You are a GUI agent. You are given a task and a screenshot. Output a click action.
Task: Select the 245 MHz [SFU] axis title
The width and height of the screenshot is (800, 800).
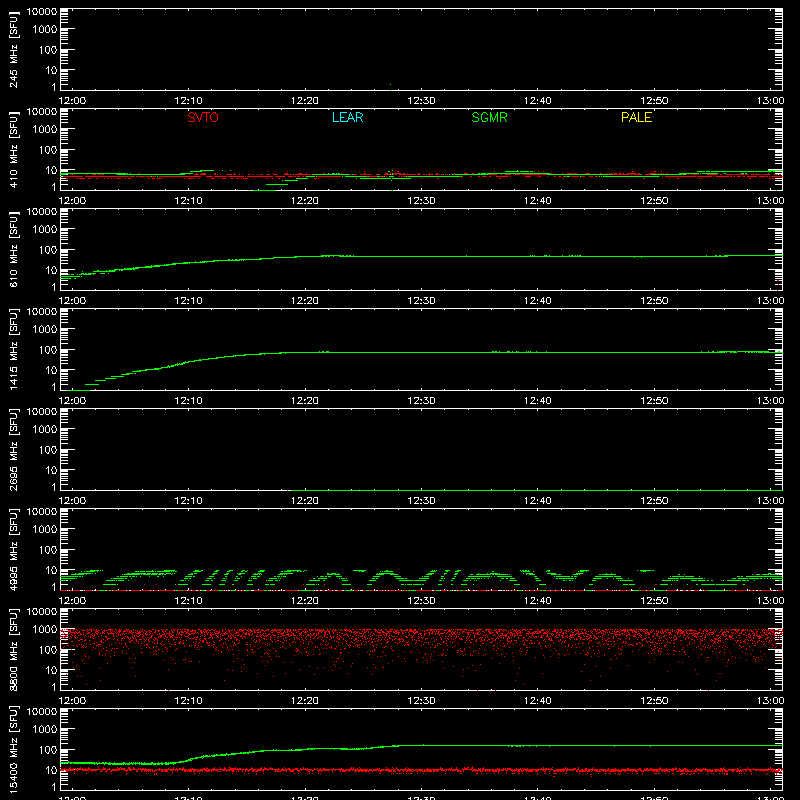tap(13, 51)
